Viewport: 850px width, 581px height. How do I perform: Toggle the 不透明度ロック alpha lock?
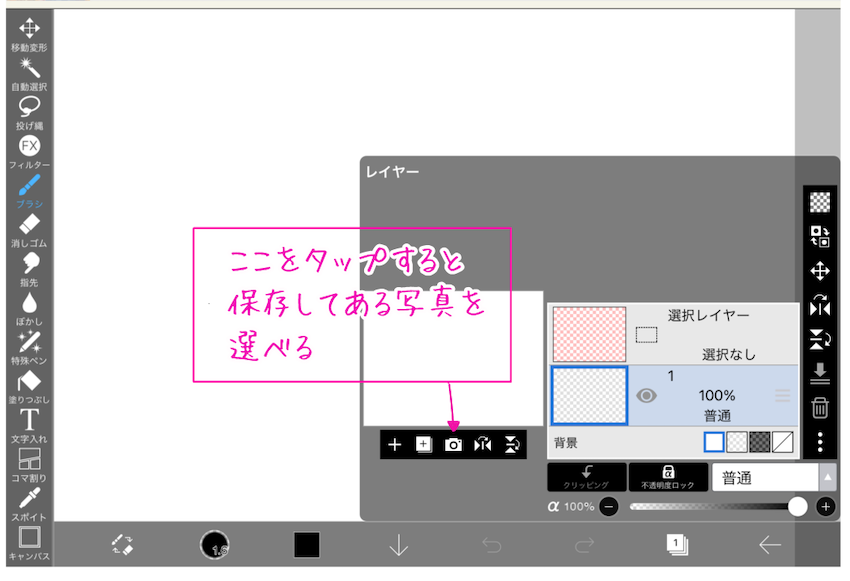pyautogui.click(x=667, y=477)
